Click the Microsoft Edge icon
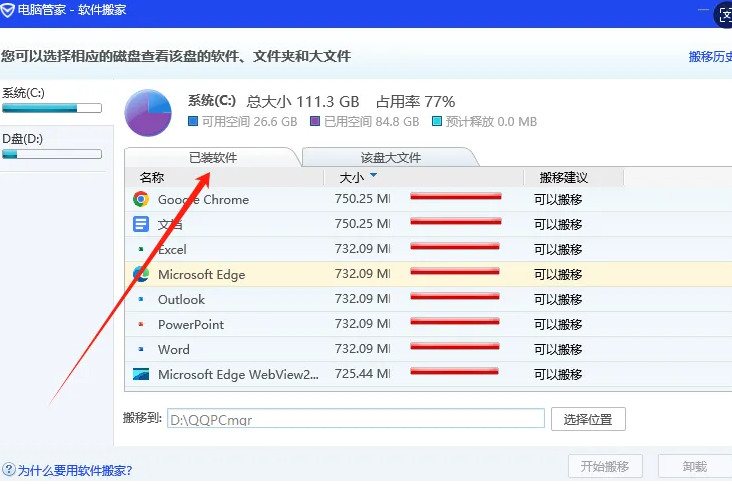Screen dimensions: 732x484 click(141, 274)
